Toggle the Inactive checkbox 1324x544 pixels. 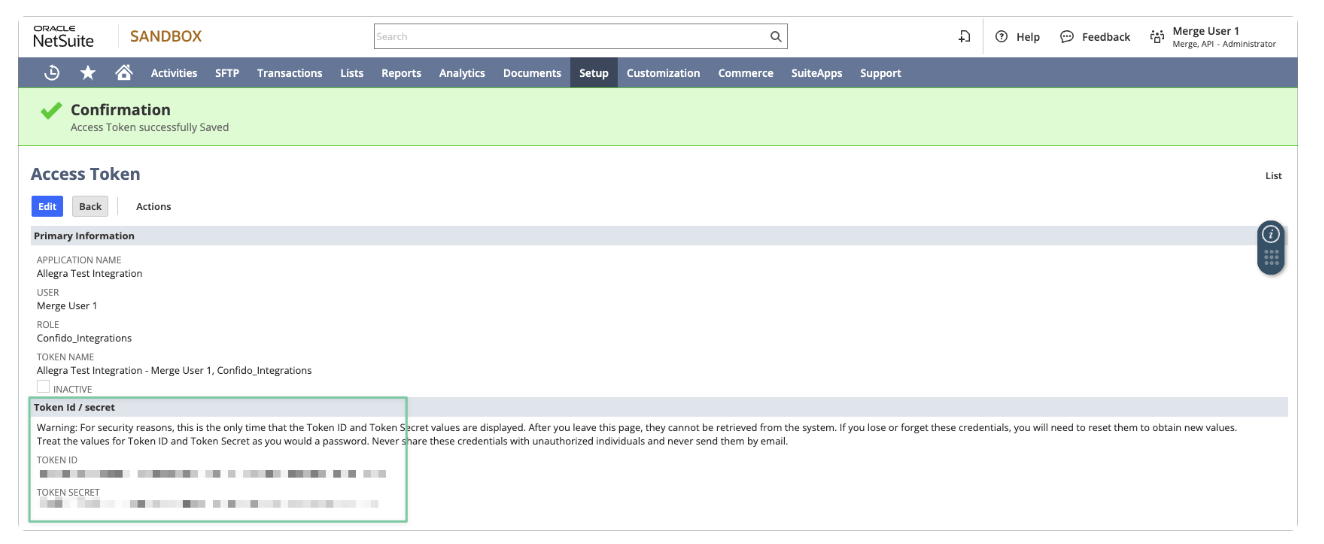[x=43, y=387]
